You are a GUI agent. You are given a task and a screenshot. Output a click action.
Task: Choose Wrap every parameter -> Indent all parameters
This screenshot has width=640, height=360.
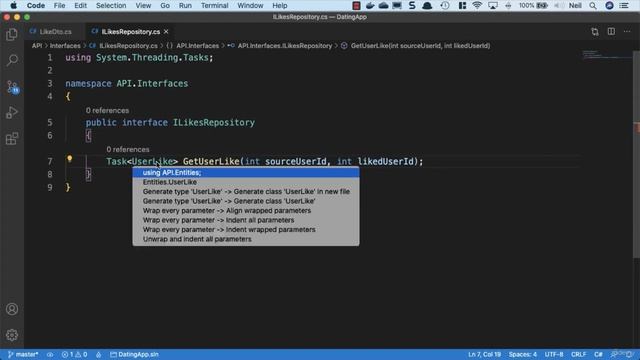pos(246,220)
